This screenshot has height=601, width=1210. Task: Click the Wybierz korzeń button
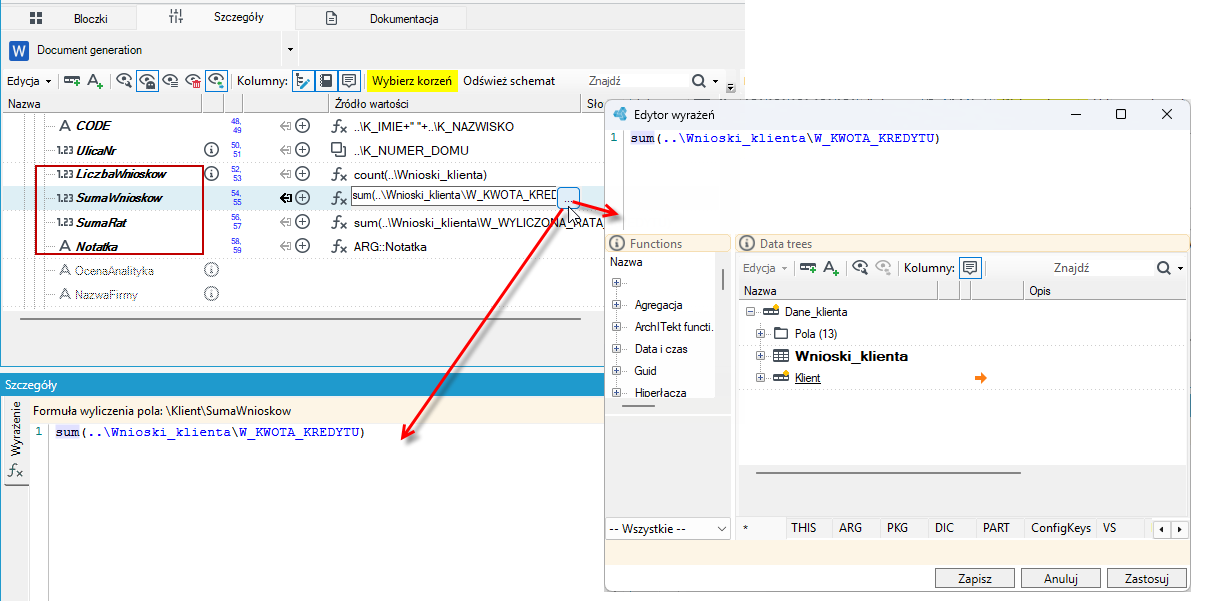coord(412,81)
